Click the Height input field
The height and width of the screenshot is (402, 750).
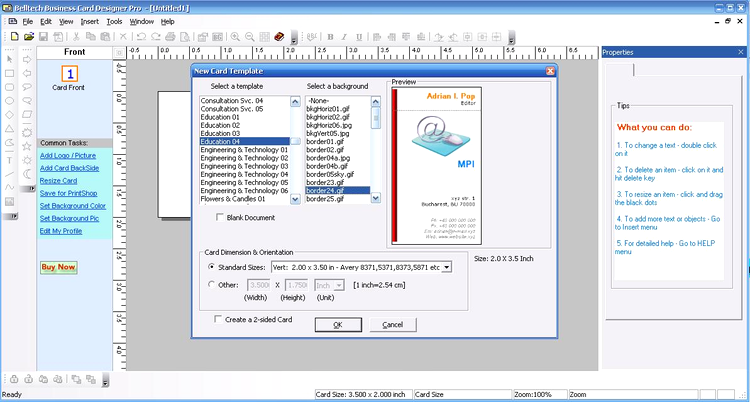[297, 285]
